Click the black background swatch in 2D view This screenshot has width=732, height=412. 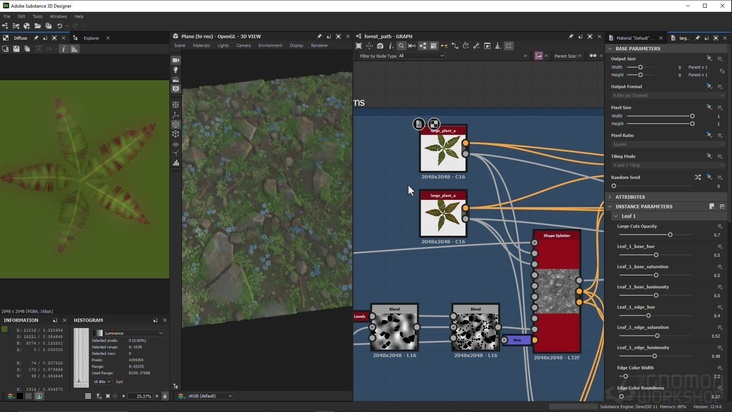(20, 396)
